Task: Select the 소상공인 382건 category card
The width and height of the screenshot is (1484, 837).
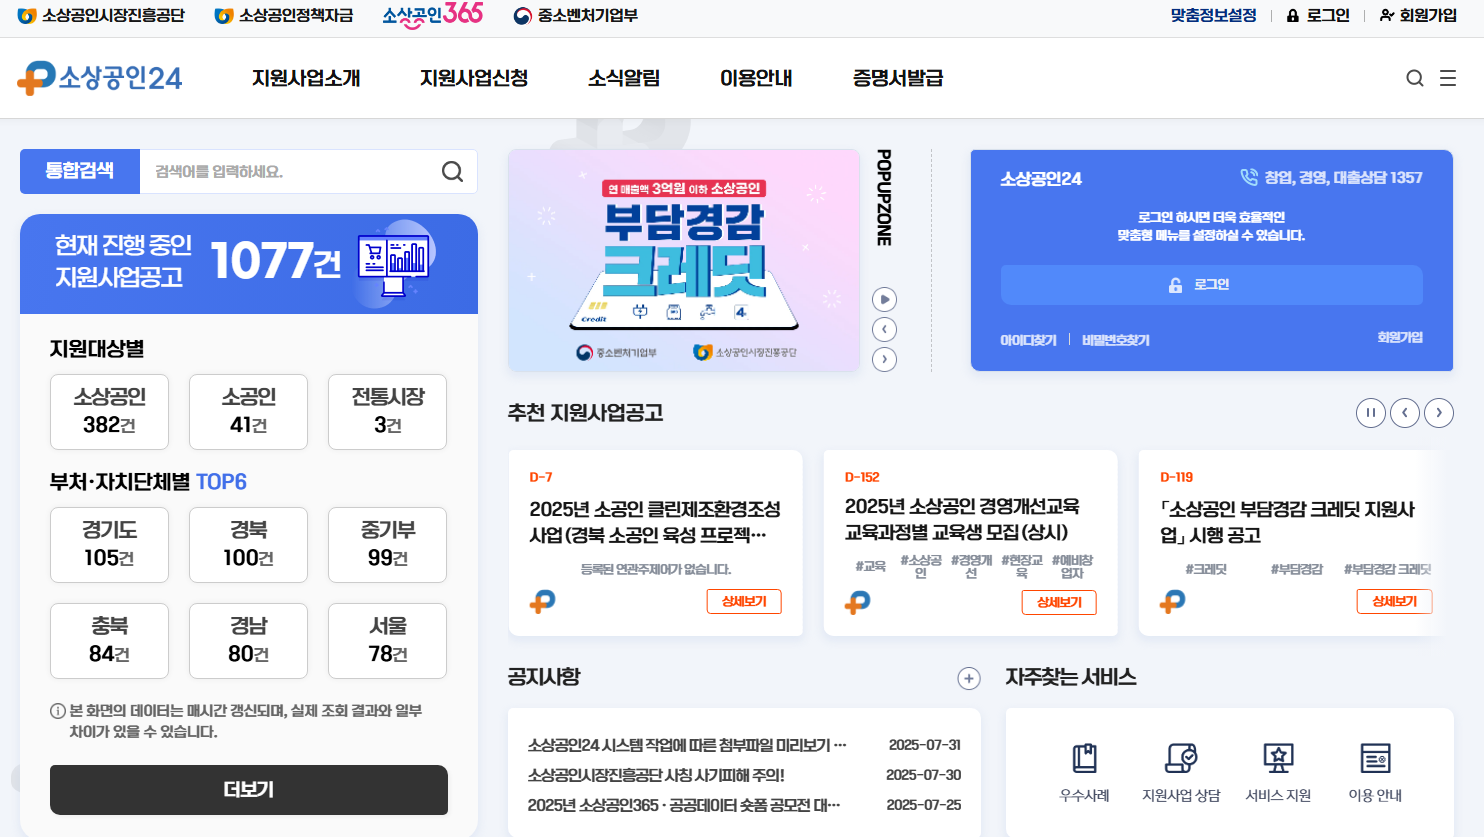Action: point(109,412)
